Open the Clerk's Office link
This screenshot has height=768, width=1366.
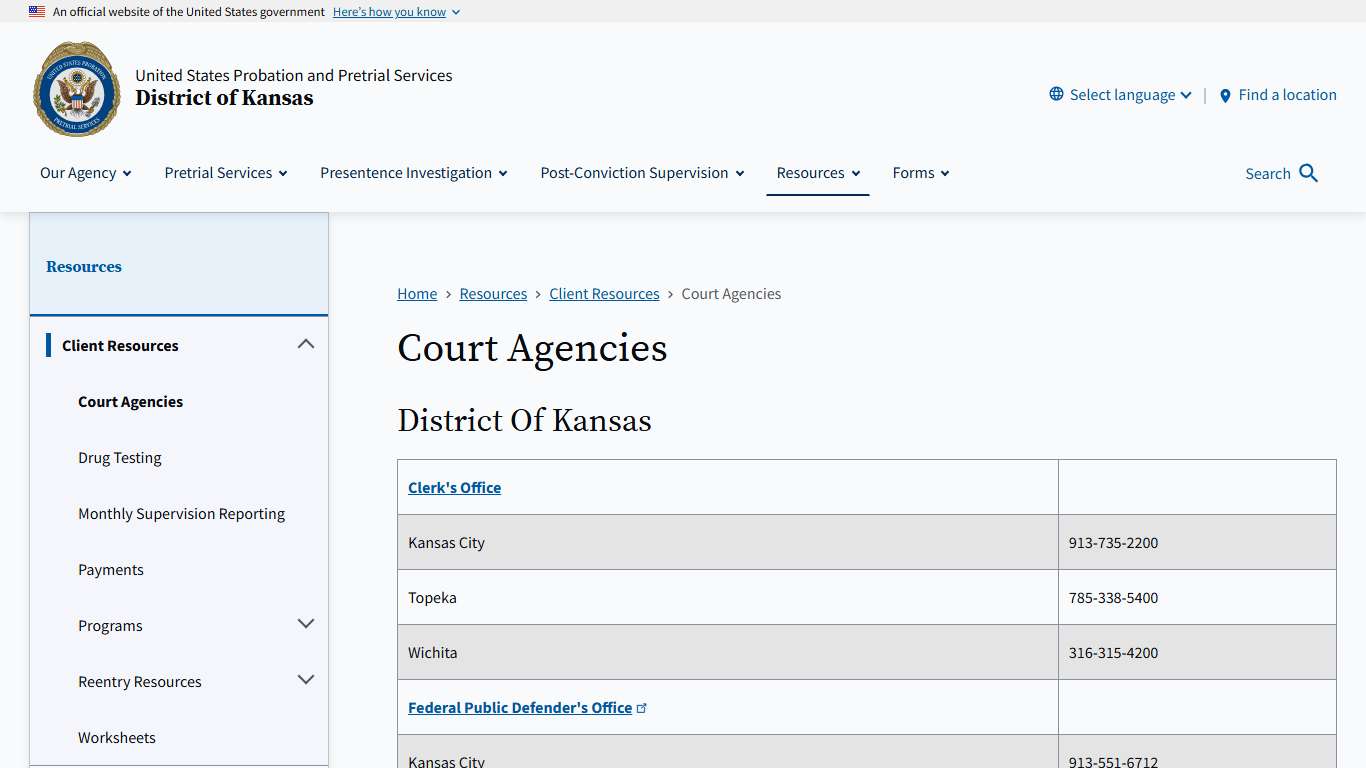[454, 487]
